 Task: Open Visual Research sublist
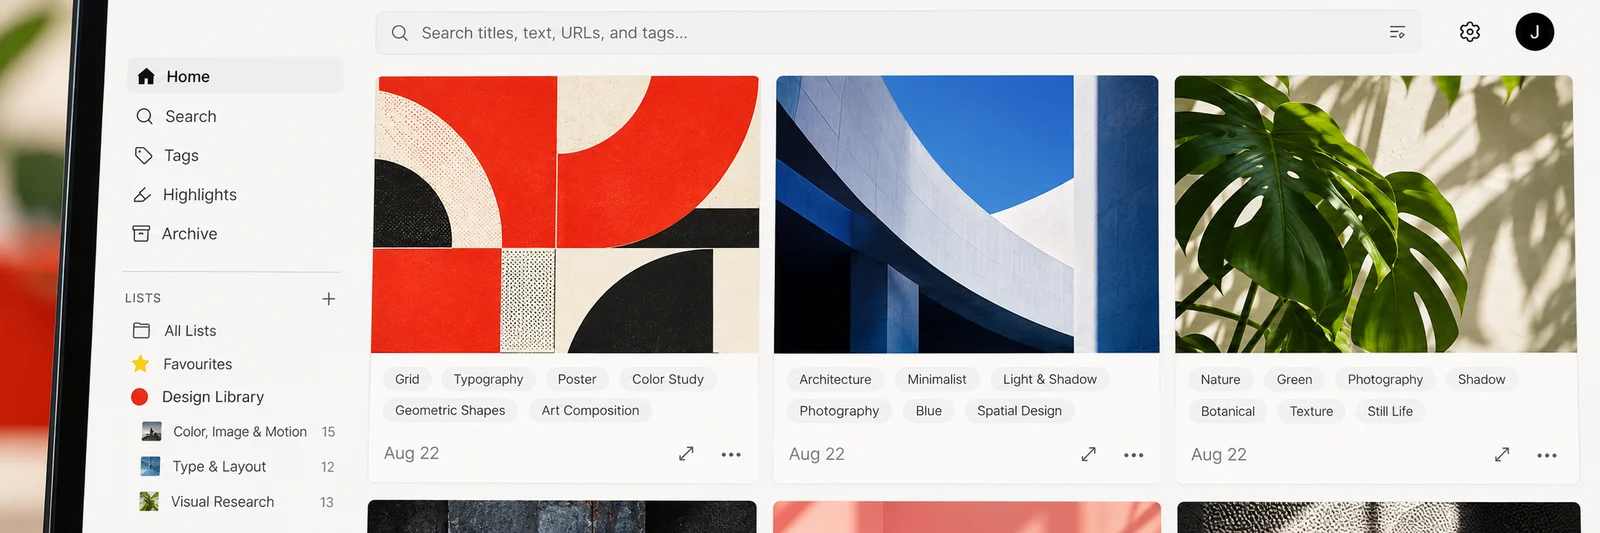(x=222, y=502)
